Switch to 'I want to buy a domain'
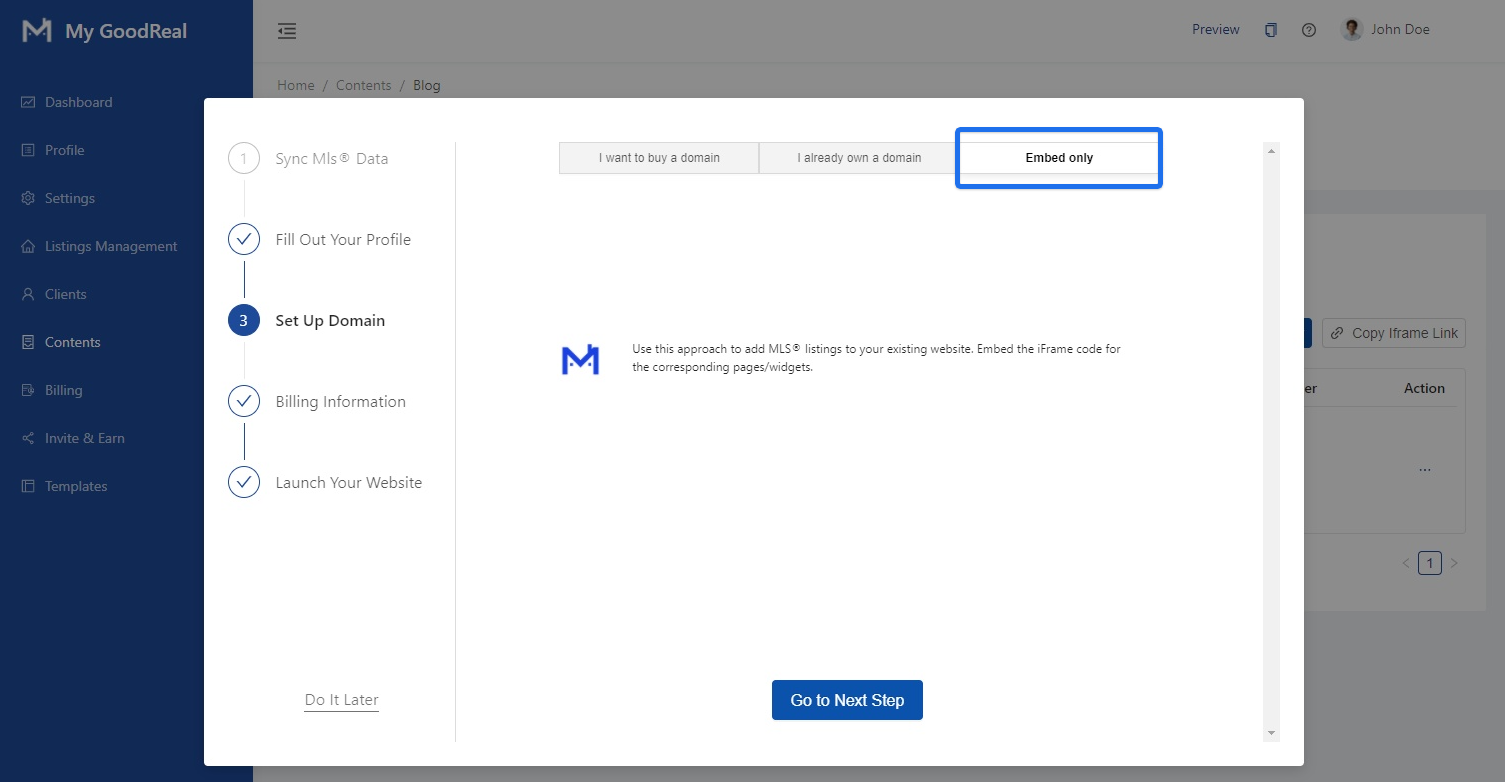This screenshot has height=782, width=1505. pos(659,158)
